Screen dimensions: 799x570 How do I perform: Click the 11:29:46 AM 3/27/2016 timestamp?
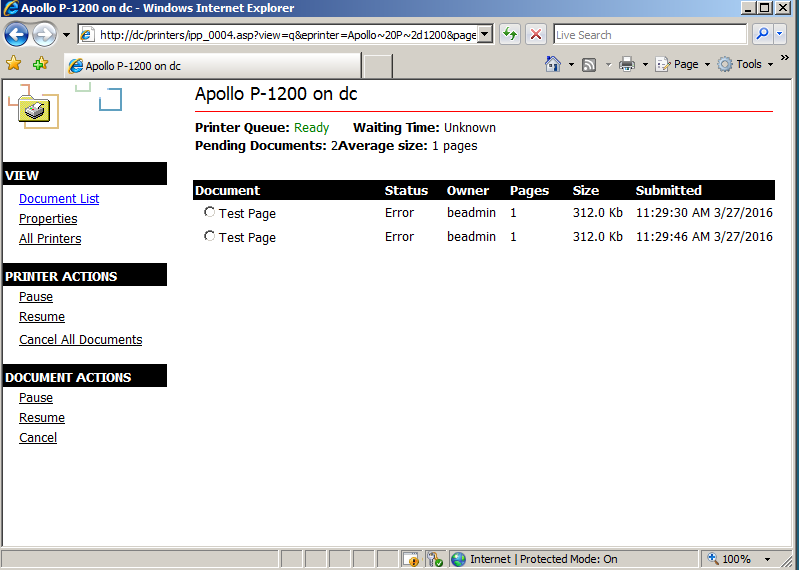704,237
